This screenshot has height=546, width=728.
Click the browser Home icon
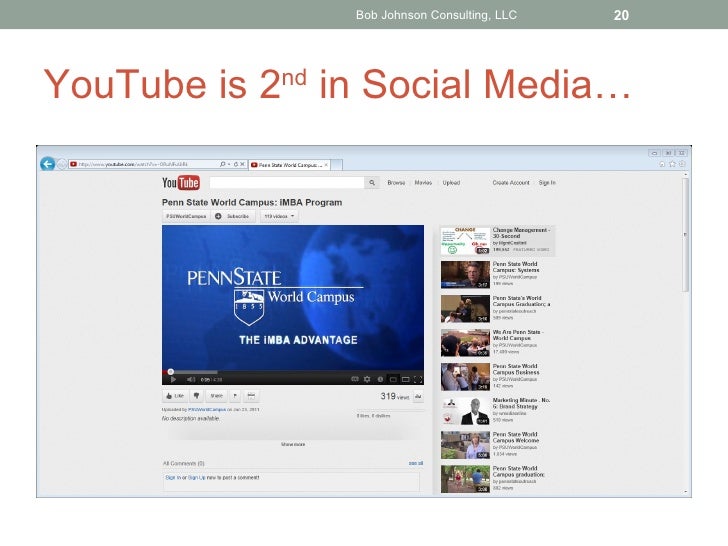click(662, 164)
